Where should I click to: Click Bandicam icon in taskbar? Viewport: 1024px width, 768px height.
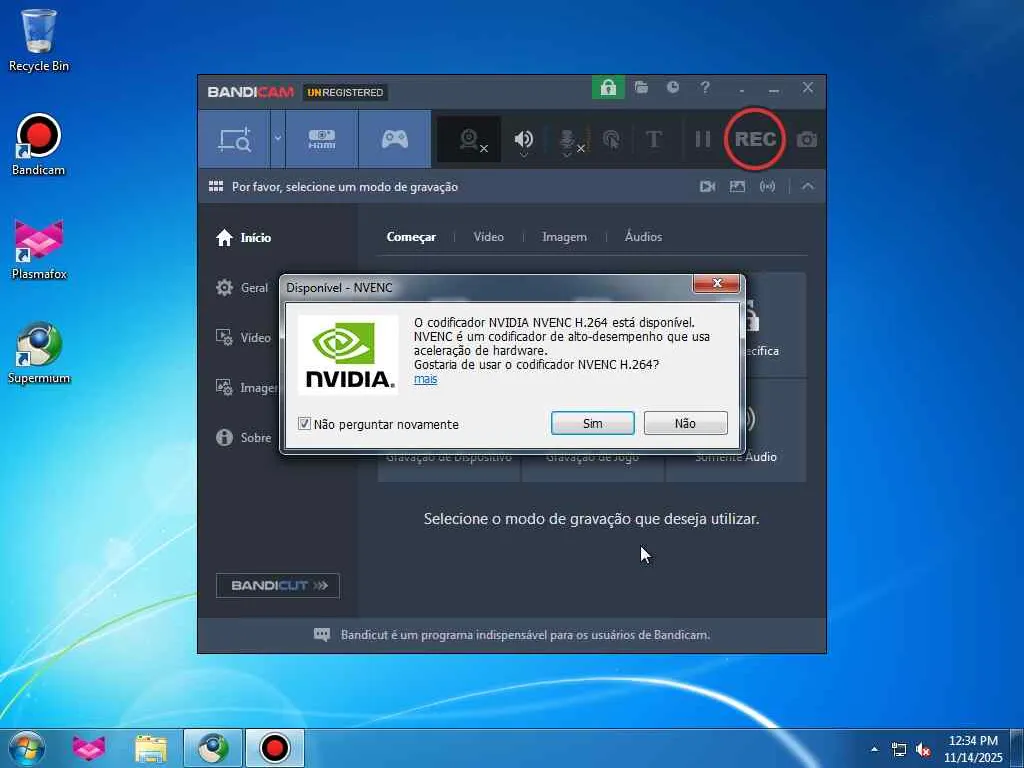[x=275, y=748]
